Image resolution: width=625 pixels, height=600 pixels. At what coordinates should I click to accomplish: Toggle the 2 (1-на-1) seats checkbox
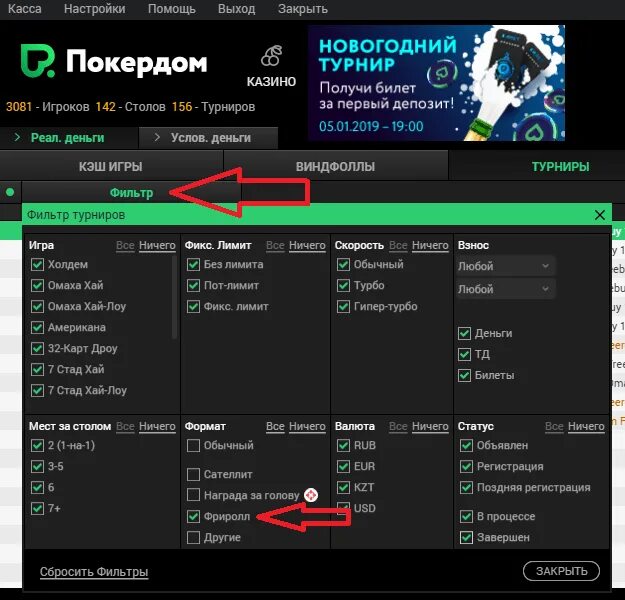click(x=37, y=445)
